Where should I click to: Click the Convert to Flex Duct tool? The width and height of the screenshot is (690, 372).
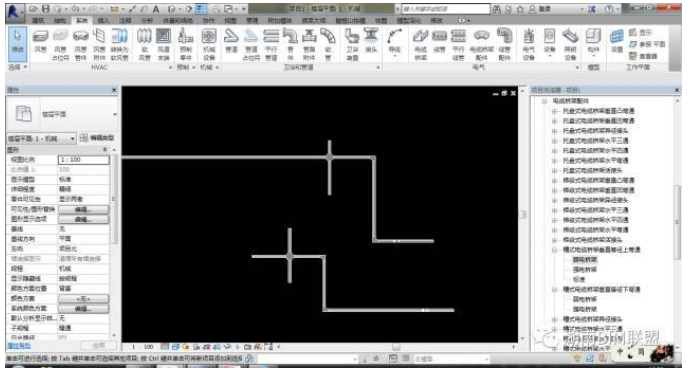119,44
